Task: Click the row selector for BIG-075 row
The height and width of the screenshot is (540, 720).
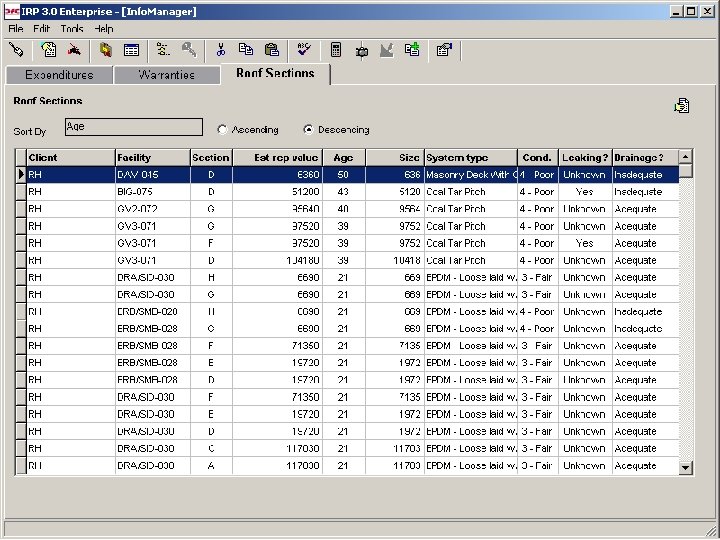Action: [21, 191]
